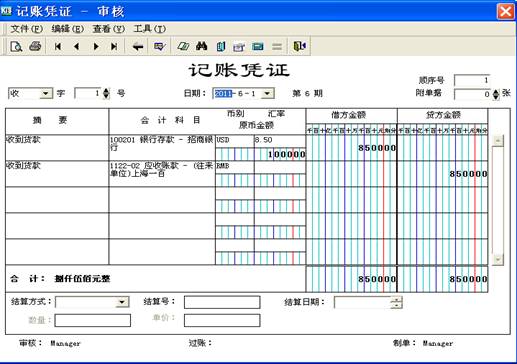
Task: Go to the first voucher record
Action: point(58,46)
